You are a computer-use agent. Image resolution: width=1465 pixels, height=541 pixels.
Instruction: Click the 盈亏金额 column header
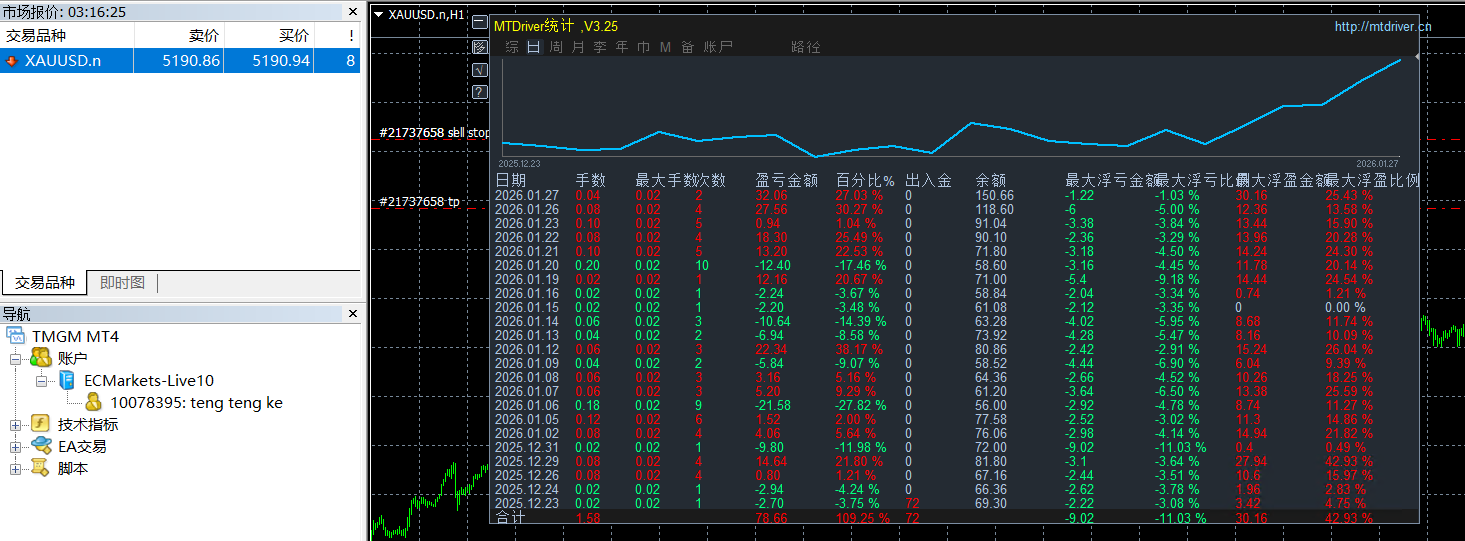point(787,181)
